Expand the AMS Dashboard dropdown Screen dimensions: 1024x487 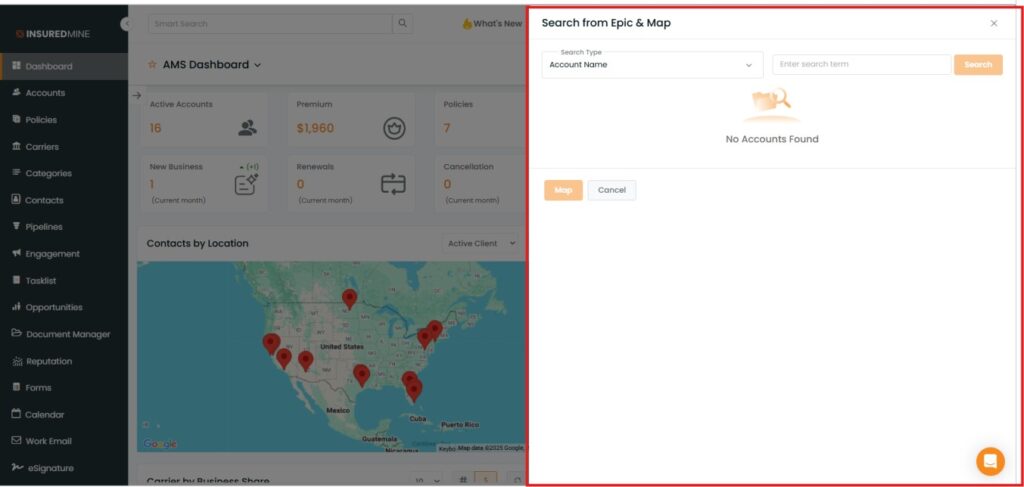click(257, 65)
